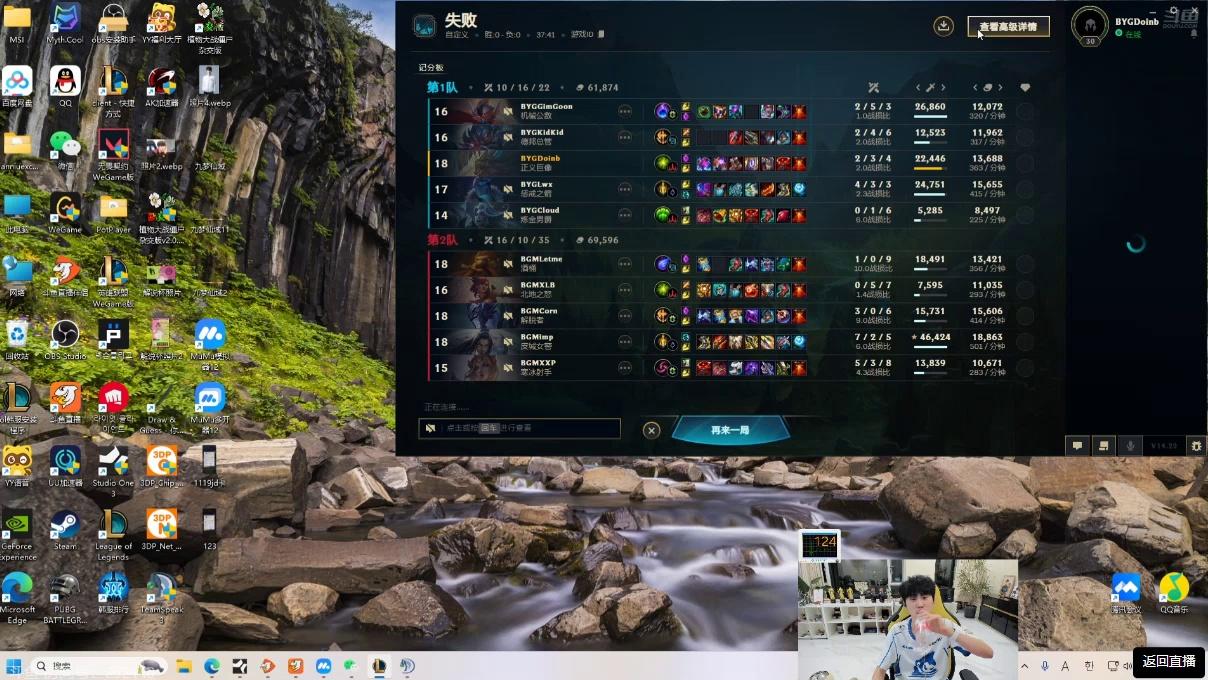
Task: Toggle chat mute for BYGGimGoon
Action: (x=507, y=111)
